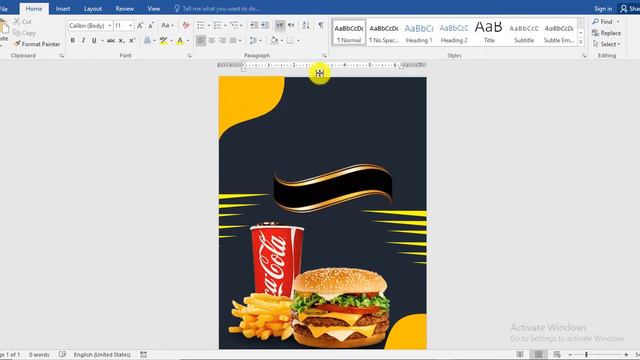Viewport: 640px width, 360px height.
Task: Click Replace in Editing group
Action: (606, 33)
